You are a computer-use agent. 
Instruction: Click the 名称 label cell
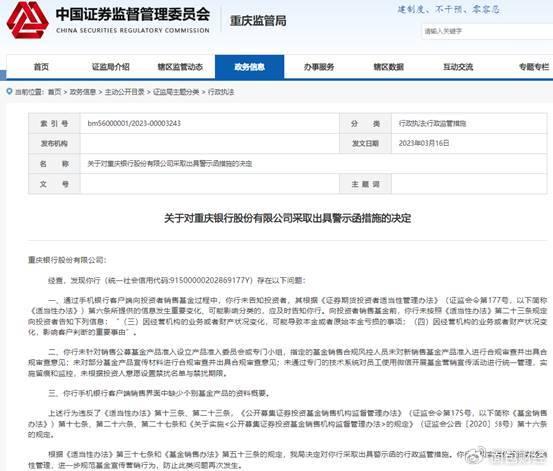[54, 164]
